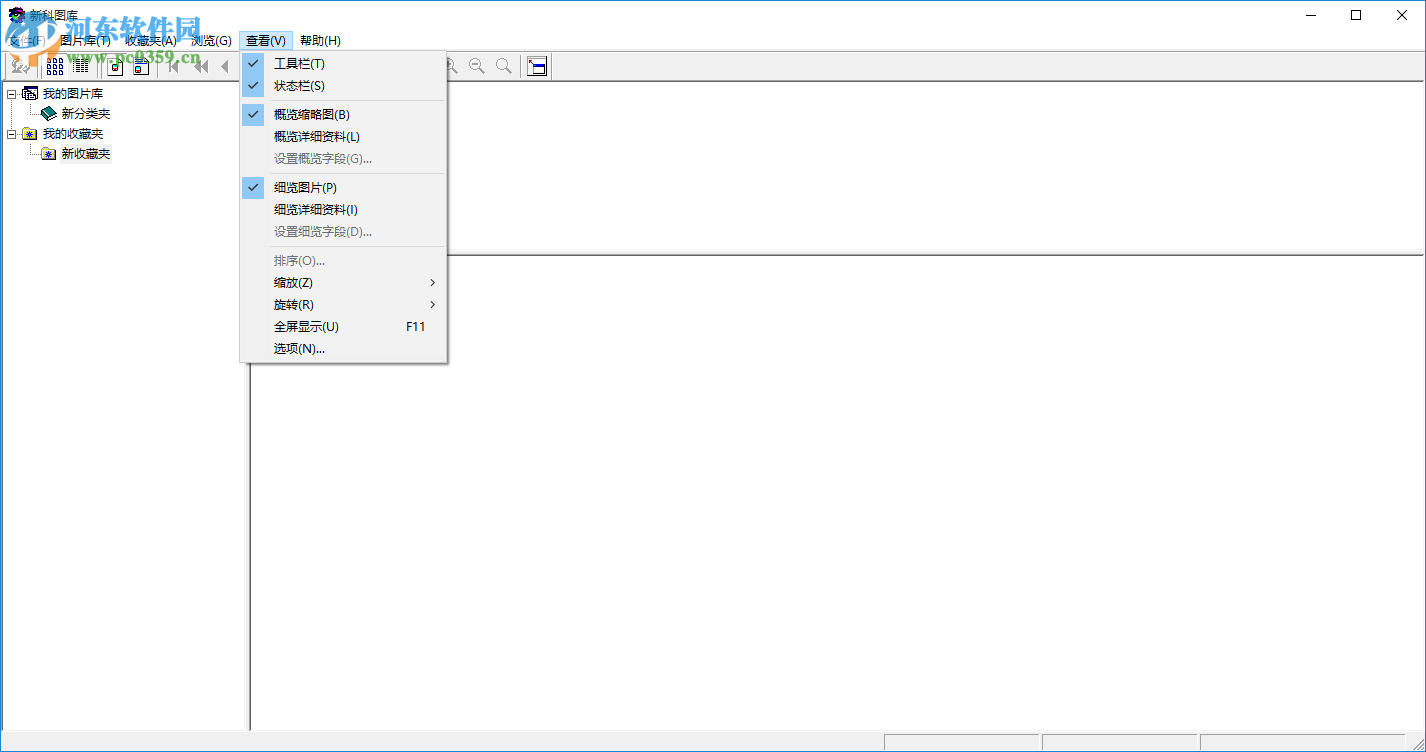Click the picture details toolbar icon

click(x=141, y=67)
